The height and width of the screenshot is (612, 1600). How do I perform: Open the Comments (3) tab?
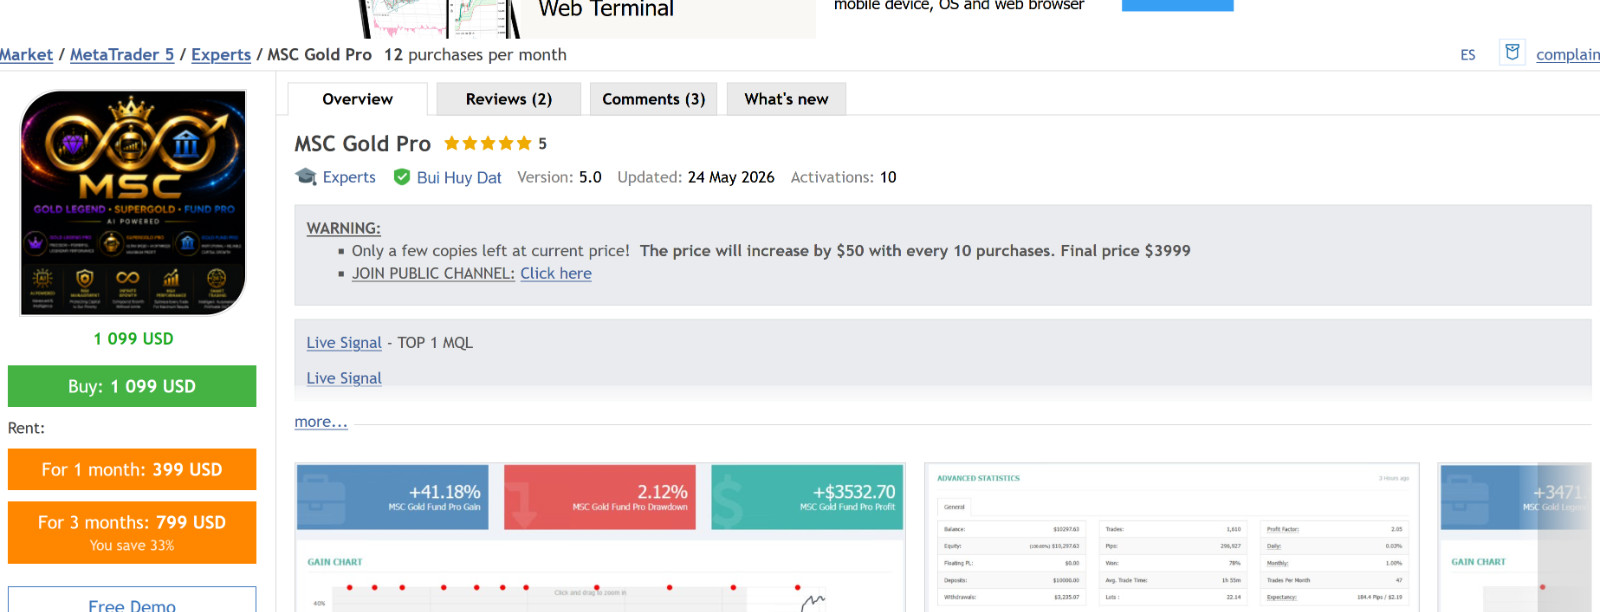pyautogui.click(x=654, y=99)
